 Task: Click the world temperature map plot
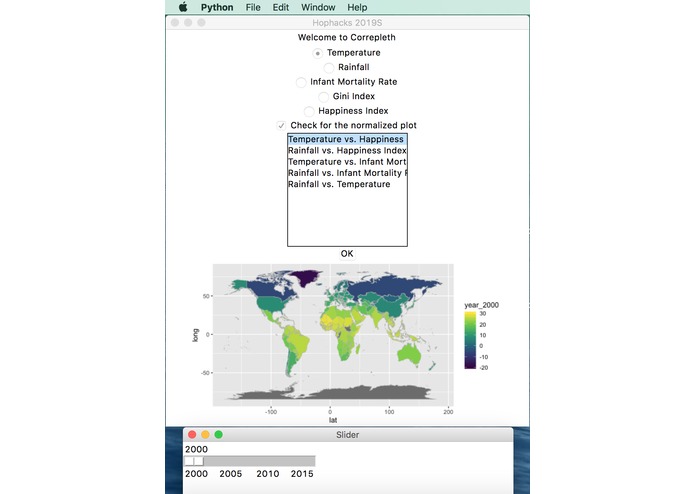[333, 335]
